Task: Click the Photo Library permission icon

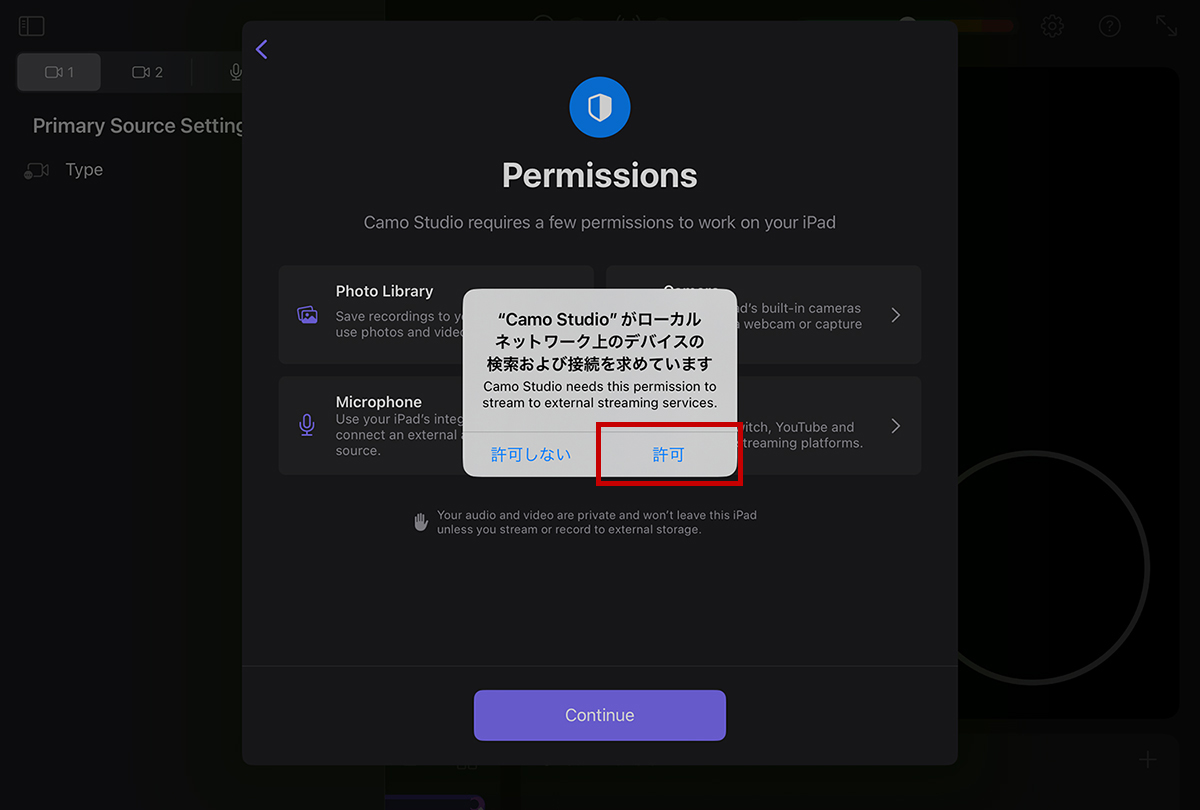Action: 307,315
